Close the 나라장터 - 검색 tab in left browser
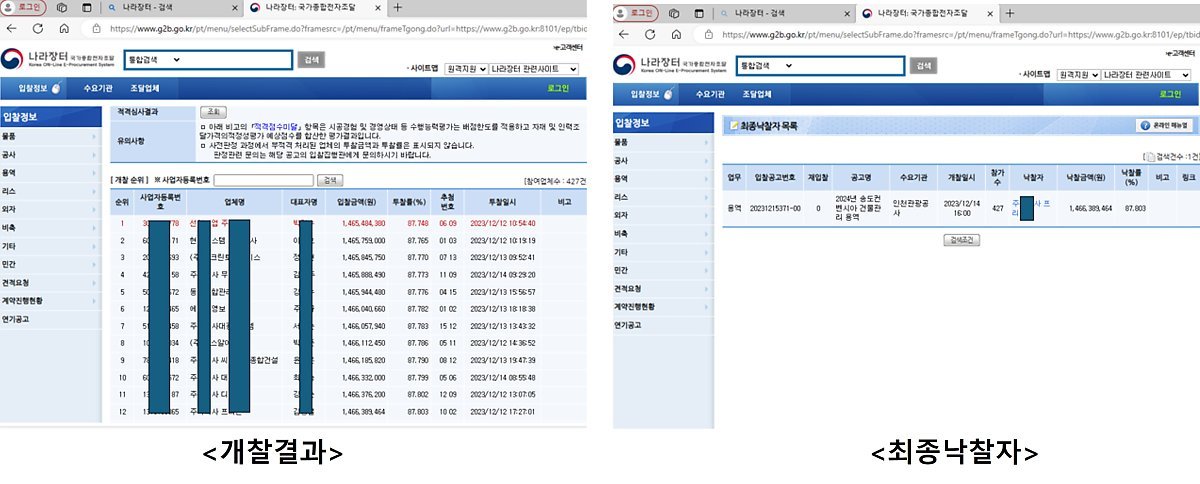Image resolution: width=1200 pixels, height=484 pixels. [x=235, y=8]
